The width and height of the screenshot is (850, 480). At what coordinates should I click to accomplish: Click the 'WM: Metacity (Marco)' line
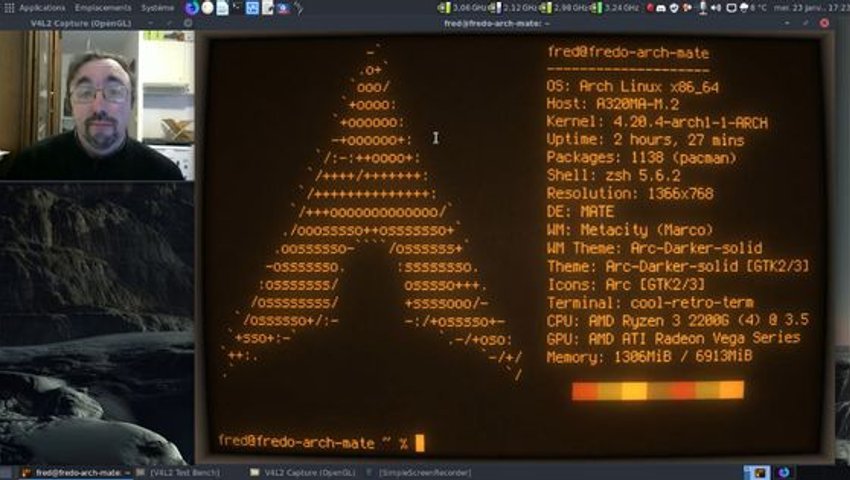click(x=630, y=230)
